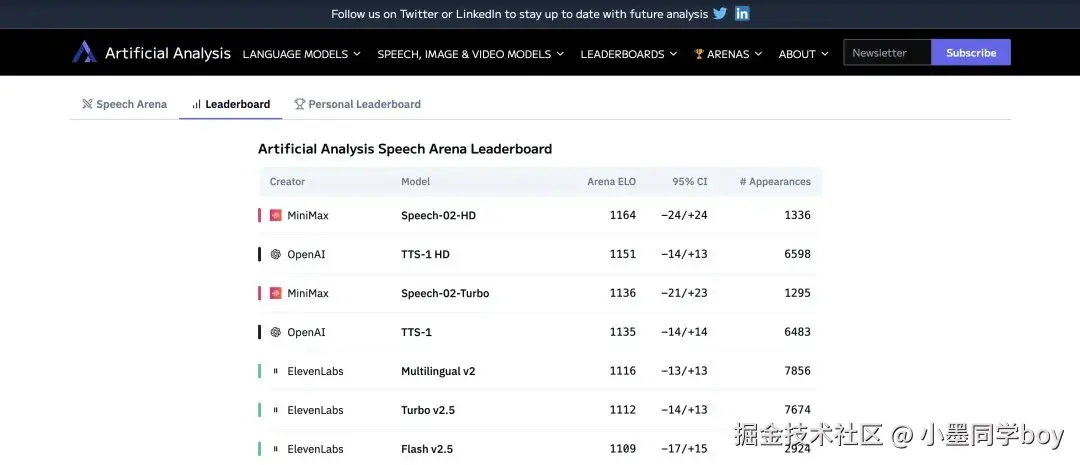Click the confidence interval −21/+23

684,293
